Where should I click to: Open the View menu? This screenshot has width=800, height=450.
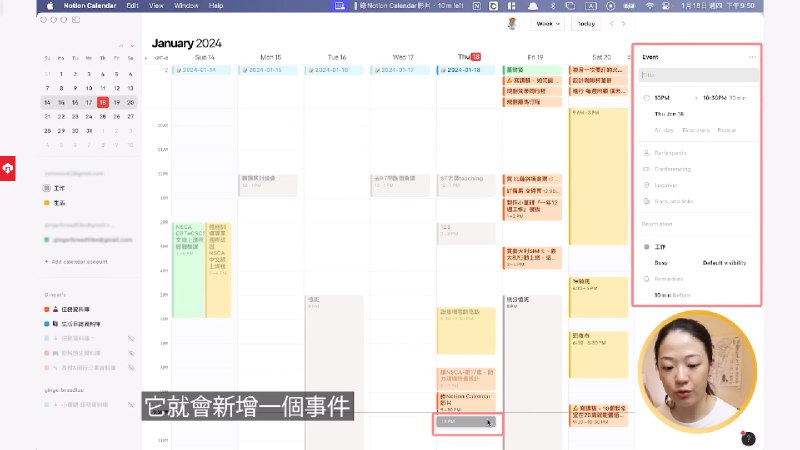[156, 6]
